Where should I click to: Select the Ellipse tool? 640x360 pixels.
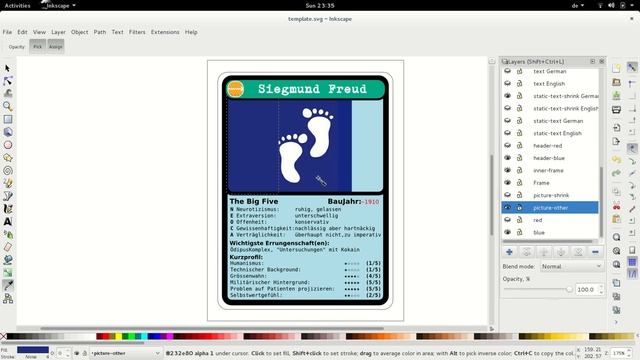tap(7, 144)
